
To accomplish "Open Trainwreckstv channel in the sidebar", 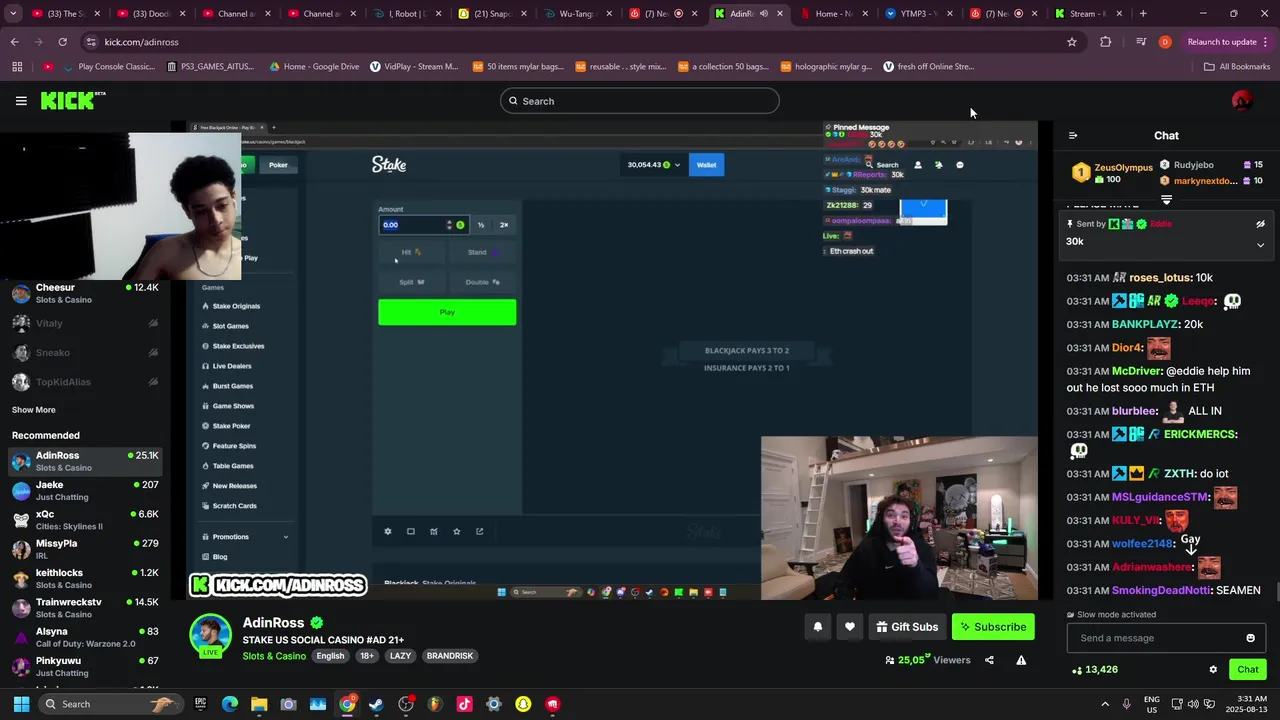I will click(x=85, y=608).
